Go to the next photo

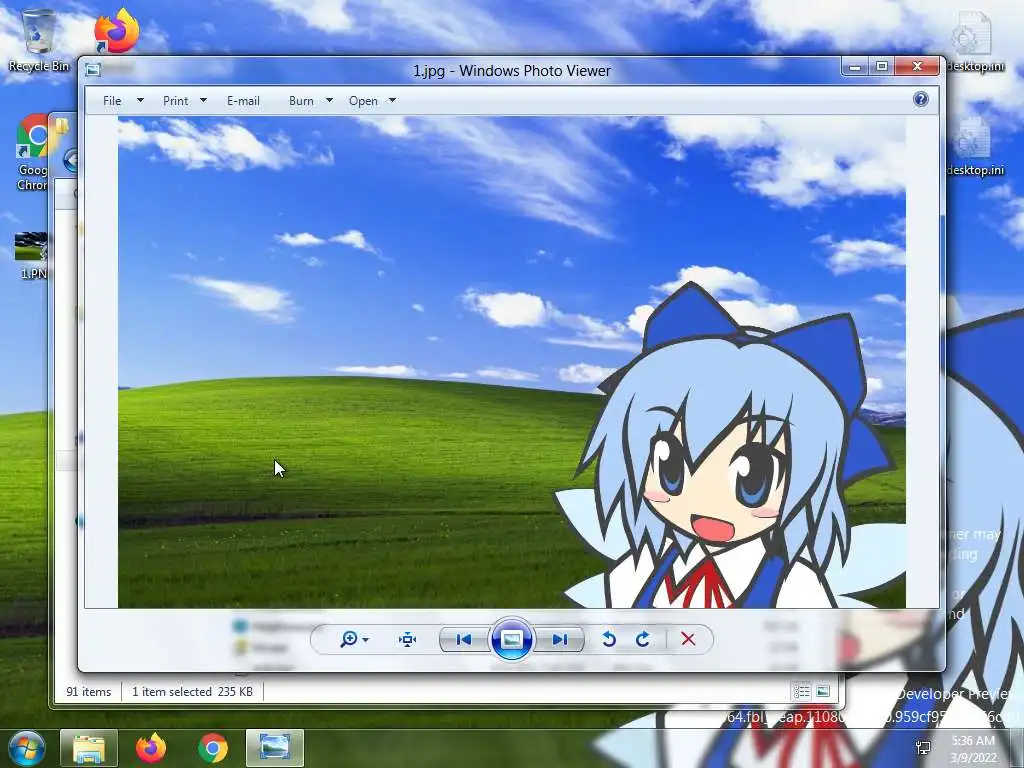[x=559, y=639]
